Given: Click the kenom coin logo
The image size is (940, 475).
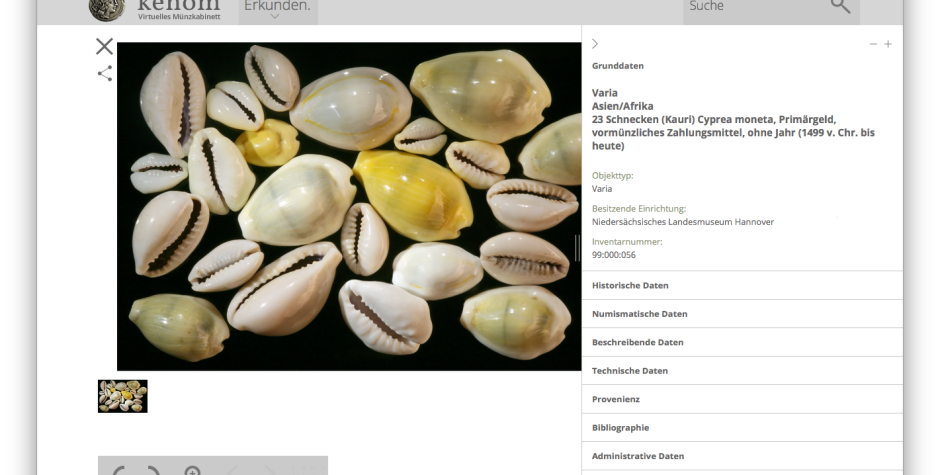Looking at the screenshot, I should pyautogui.click(x=107, y=9).
